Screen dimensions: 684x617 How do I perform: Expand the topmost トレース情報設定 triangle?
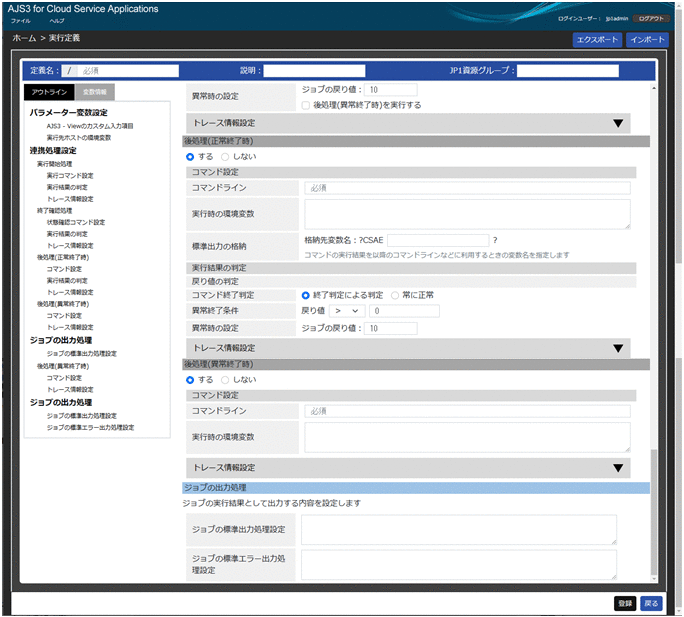pyautogui.click(x=618, y=123)
